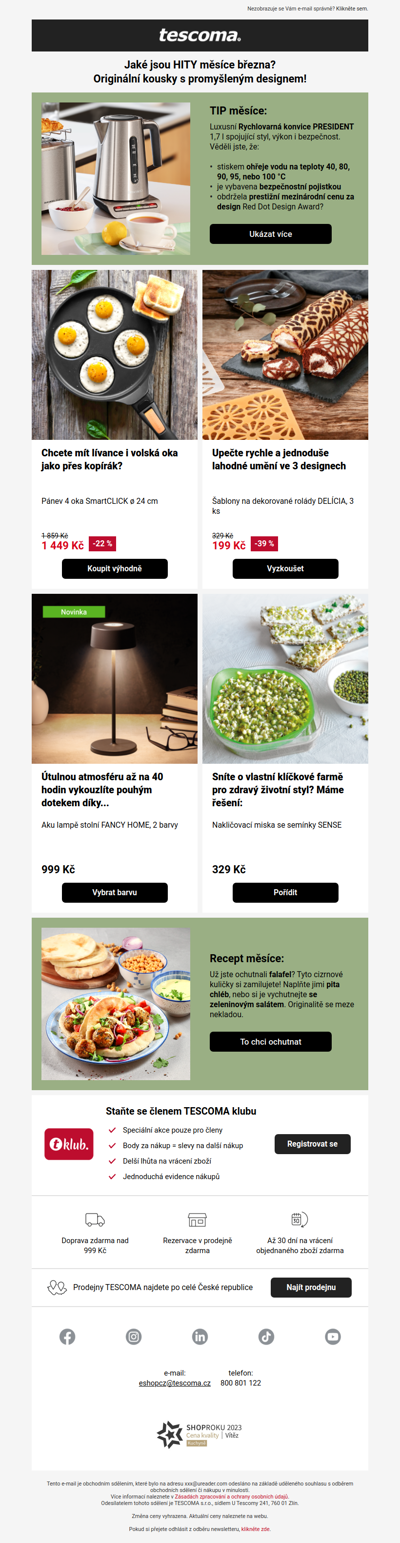This screenshot has height=1543, width=400.
Task: Open the Instagram social icon
Action: coord(134,1336)
